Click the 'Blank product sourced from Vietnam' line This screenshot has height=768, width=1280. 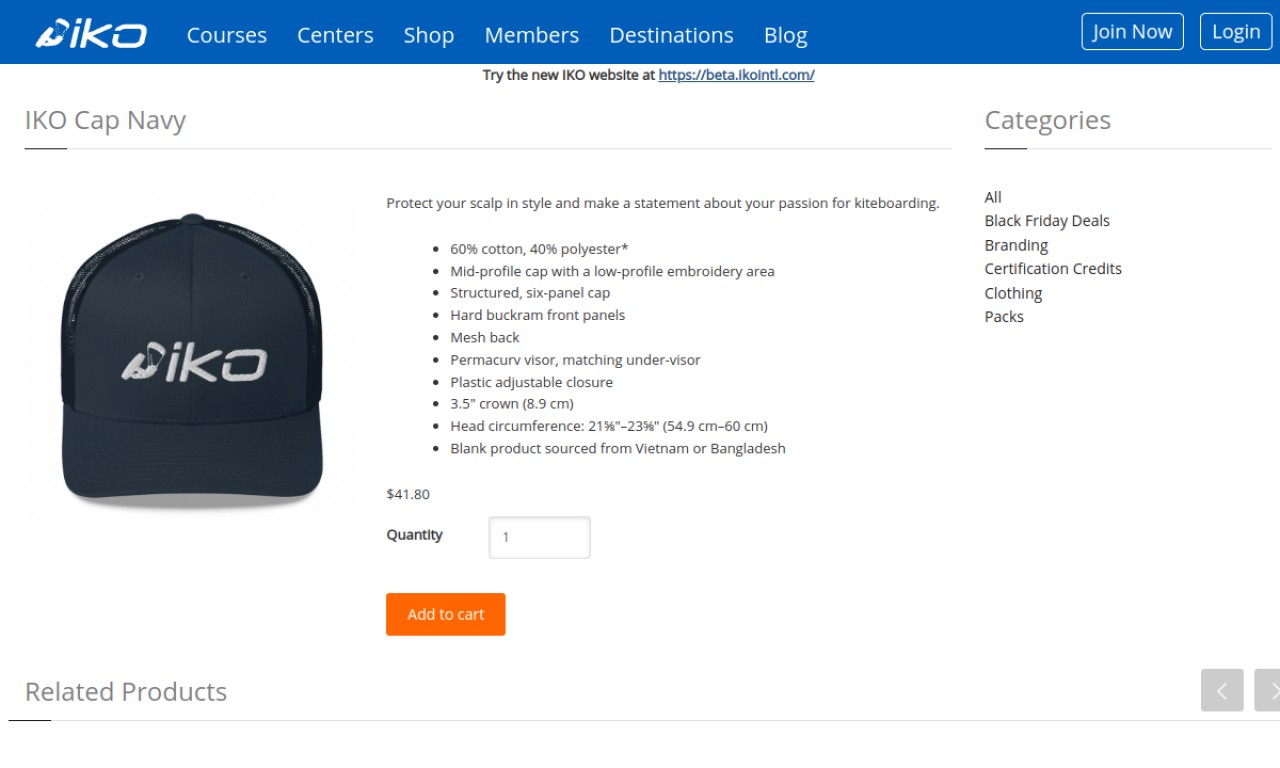(x=618, y=448)
